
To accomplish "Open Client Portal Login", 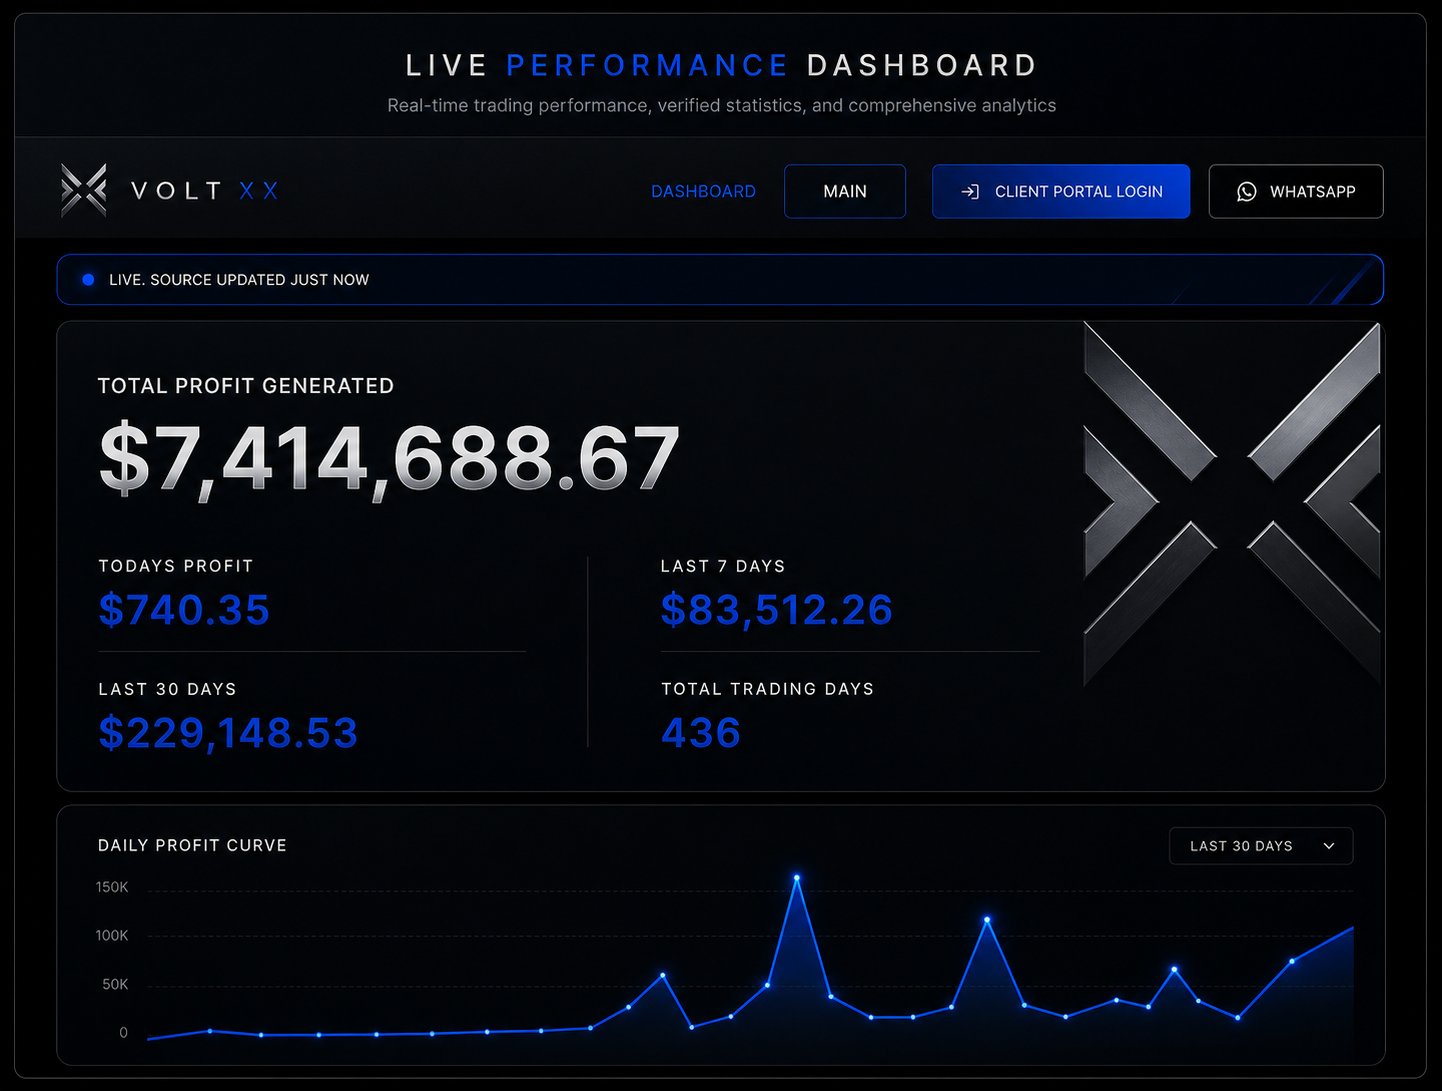I will click(1061, 191).
